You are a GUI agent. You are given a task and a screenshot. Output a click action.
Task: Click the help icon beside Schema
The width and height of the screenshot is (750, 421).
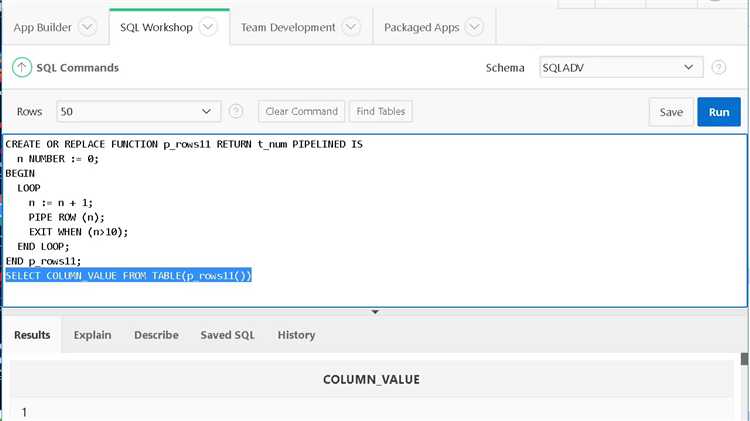pos(718,67)
